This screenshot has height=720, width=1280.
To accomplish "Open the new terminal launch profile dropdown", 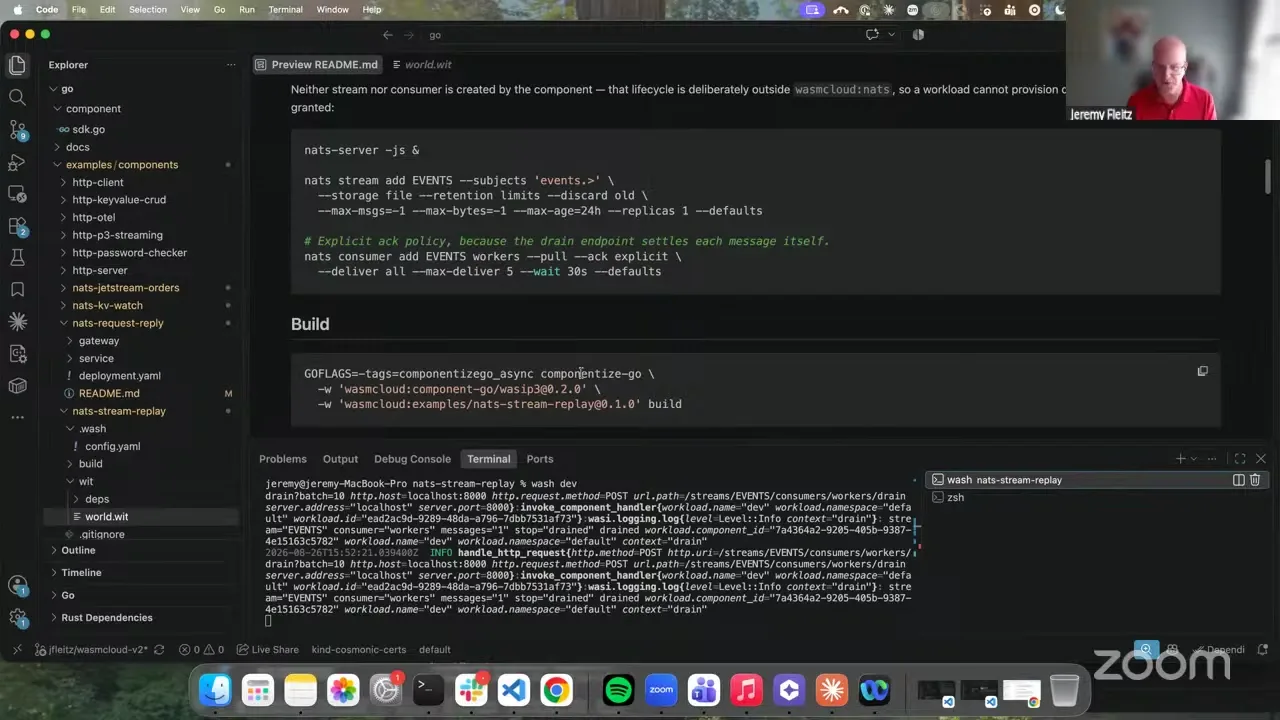I will tap(1193, 459).
